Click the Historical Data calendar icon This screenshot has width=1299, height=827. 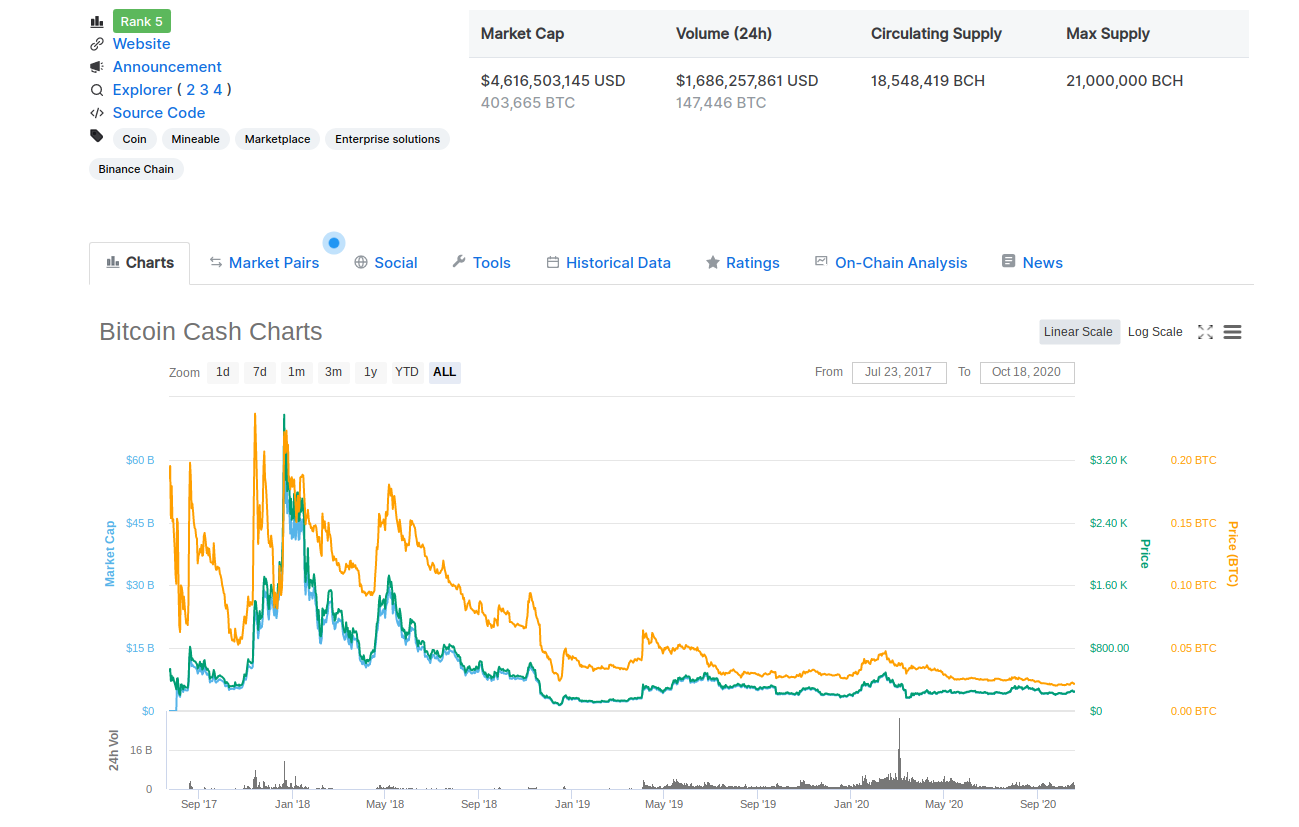pos(552,262)
